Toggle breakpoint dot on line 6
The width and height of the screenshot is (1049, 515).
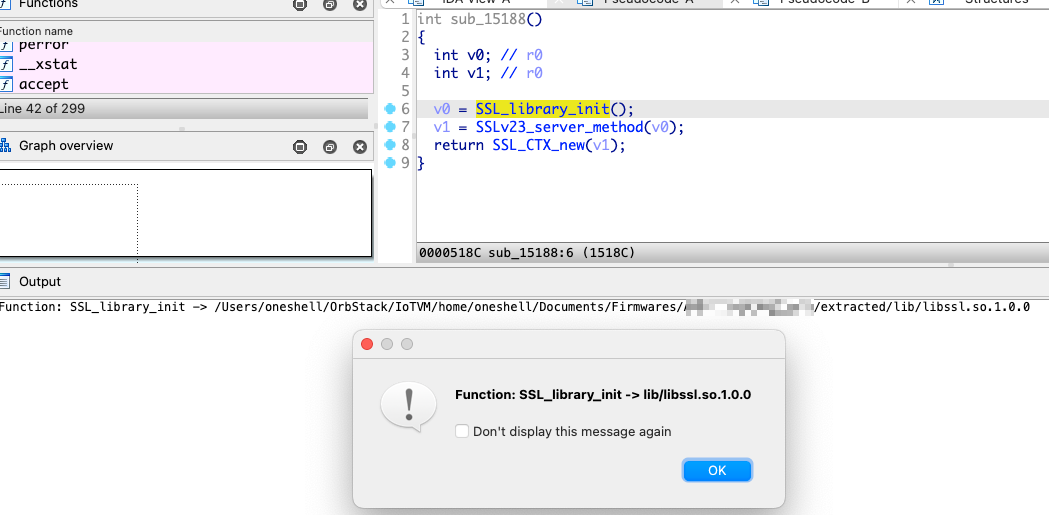[391, 109]
